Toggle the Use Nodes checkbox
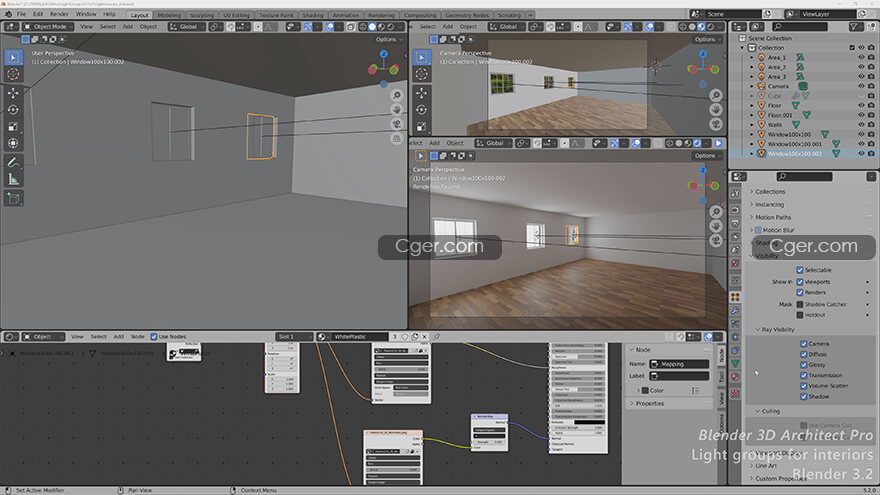This screenshot has width=880, height=495. click(153, 336)
